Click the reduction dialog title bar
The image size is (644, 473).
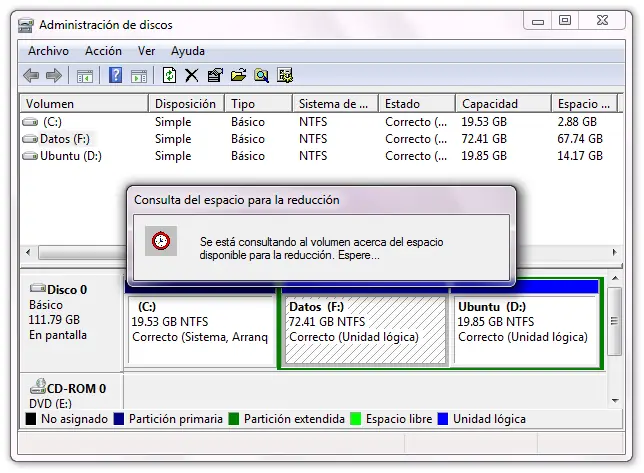click(x=321, y=200)
